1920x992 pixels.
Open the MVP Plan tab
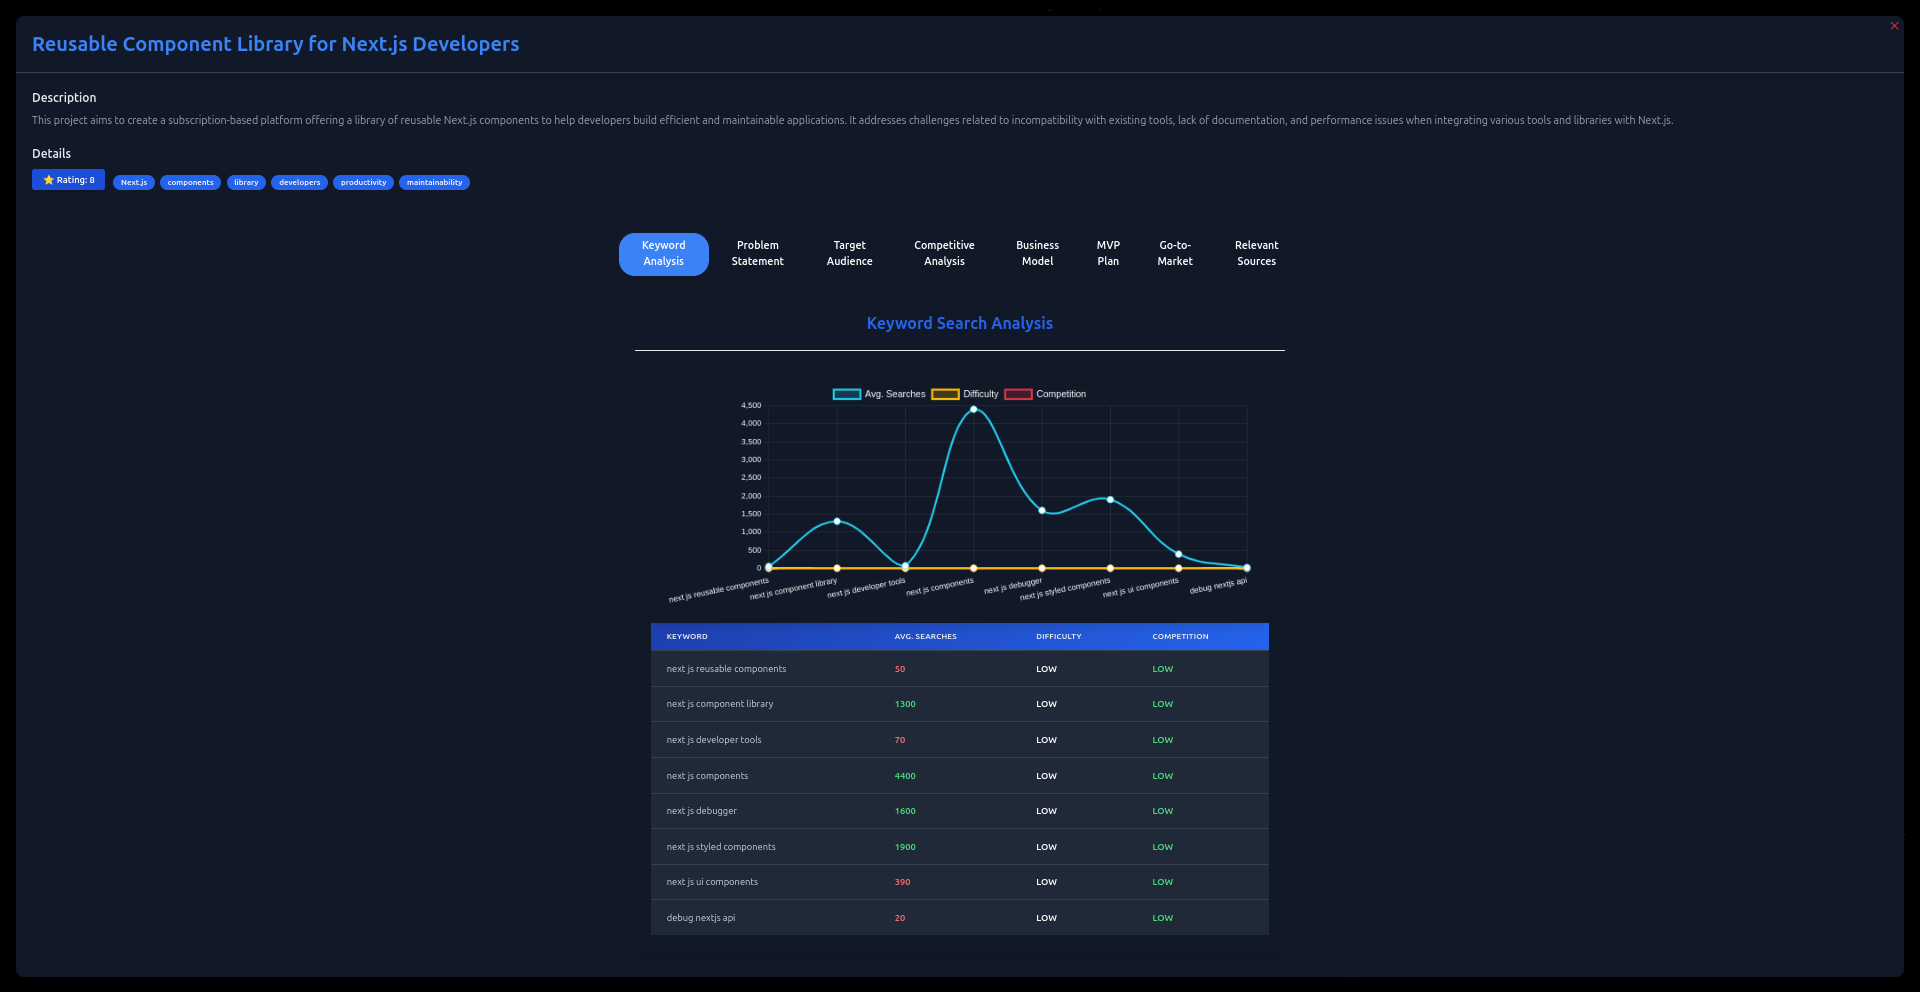point(1108,254)
